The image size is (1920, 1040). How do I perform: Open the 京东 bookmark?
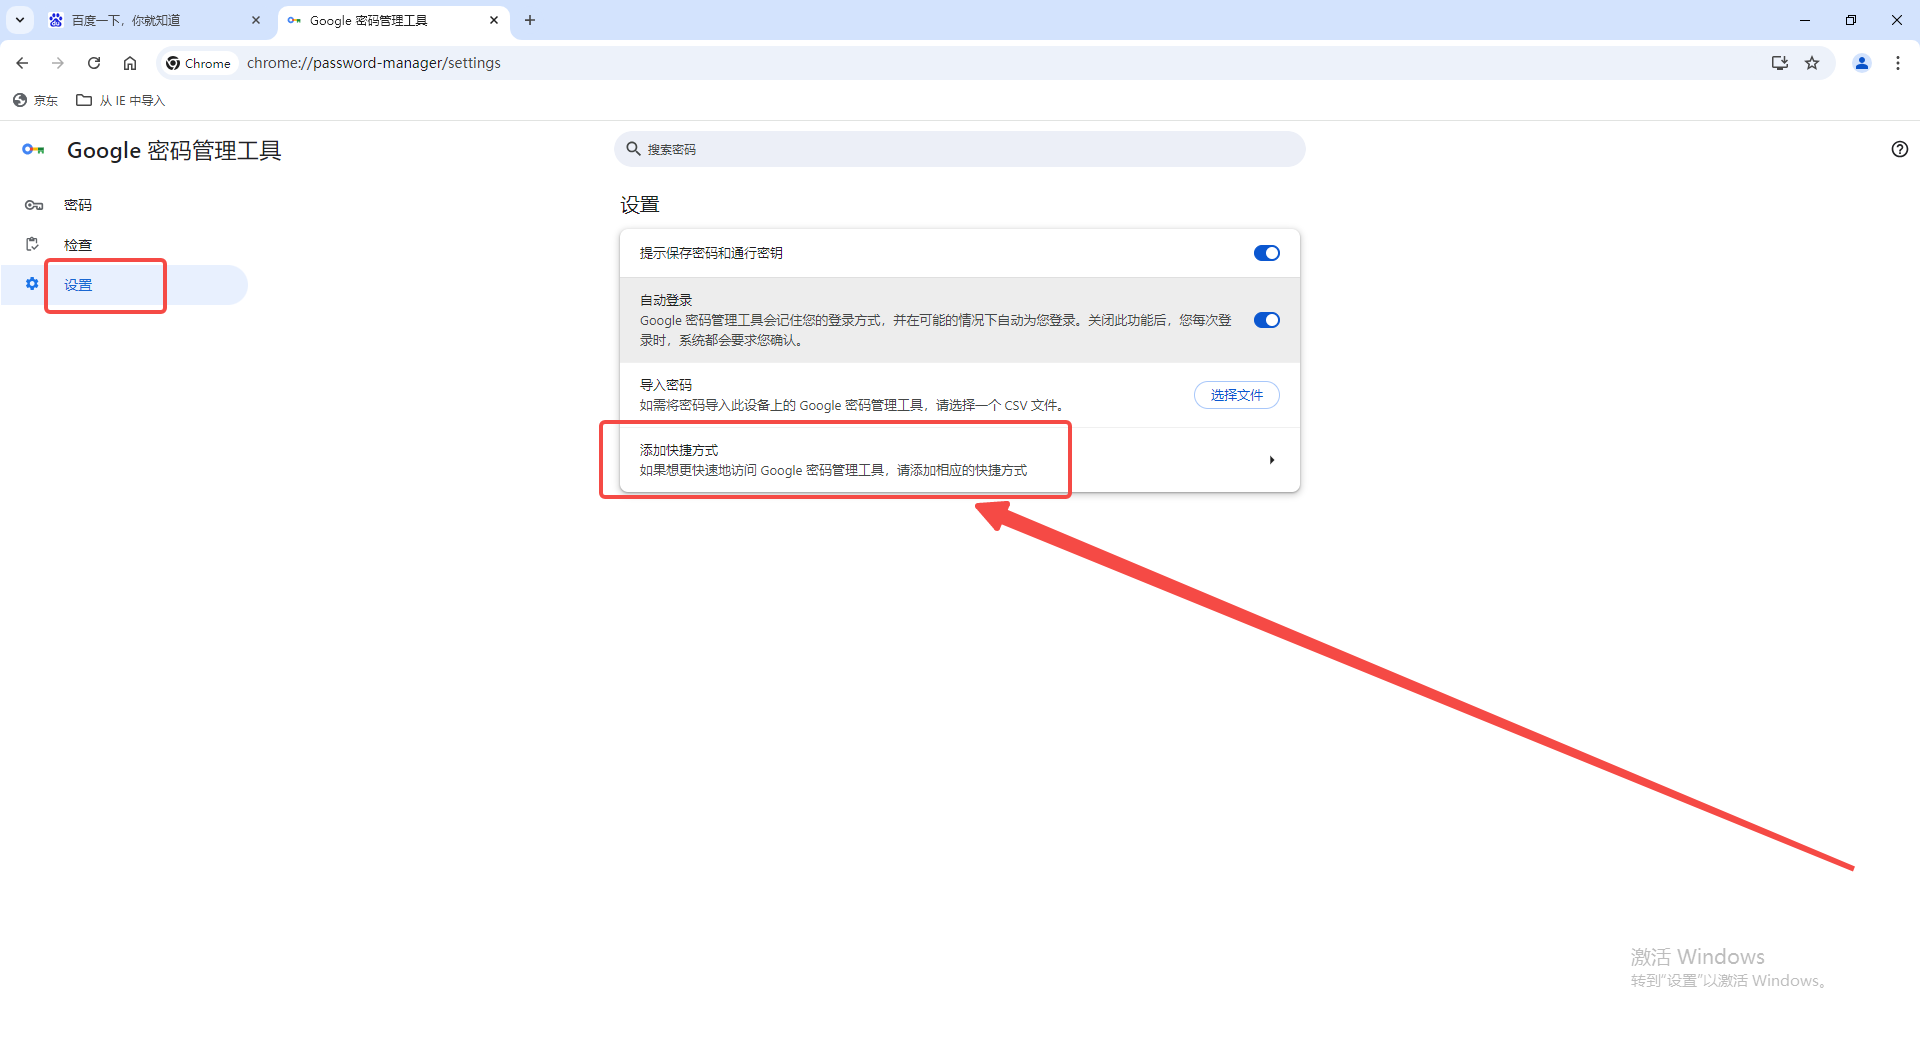pos(35,100)
